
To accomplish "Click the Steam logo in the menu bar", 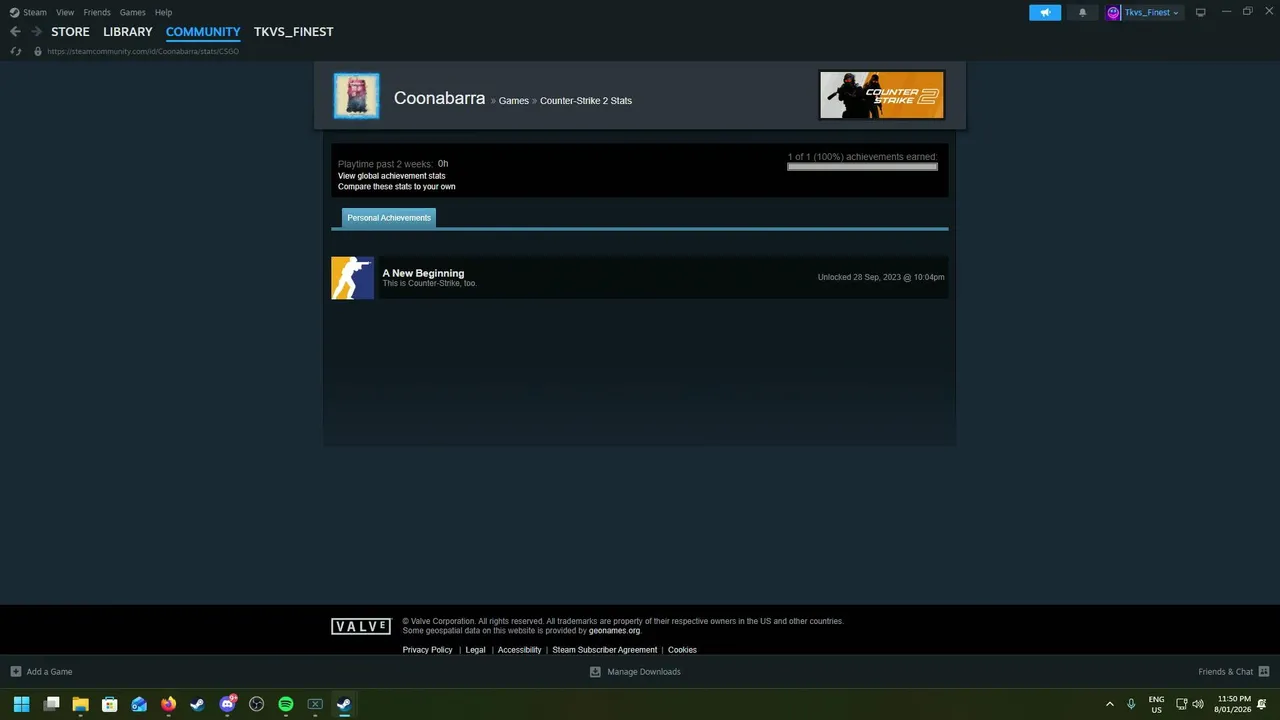I will tap(14, 12).
